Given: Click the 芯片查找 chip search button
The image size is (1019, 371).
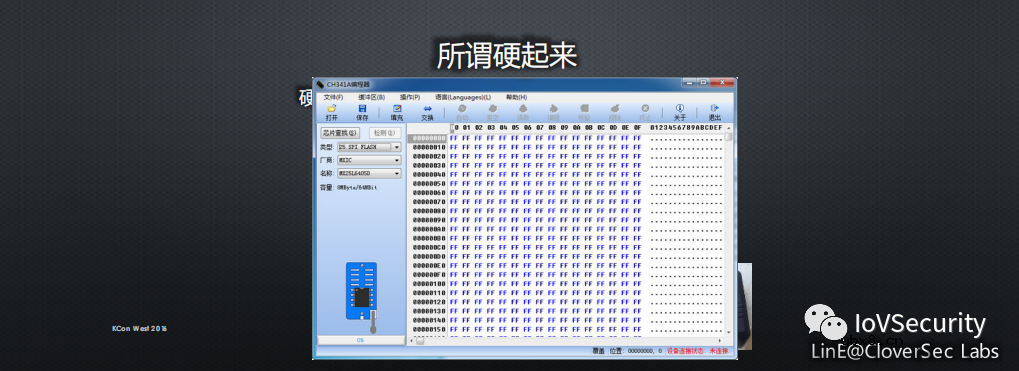Looking at the screenshot, I should (340, 133).
